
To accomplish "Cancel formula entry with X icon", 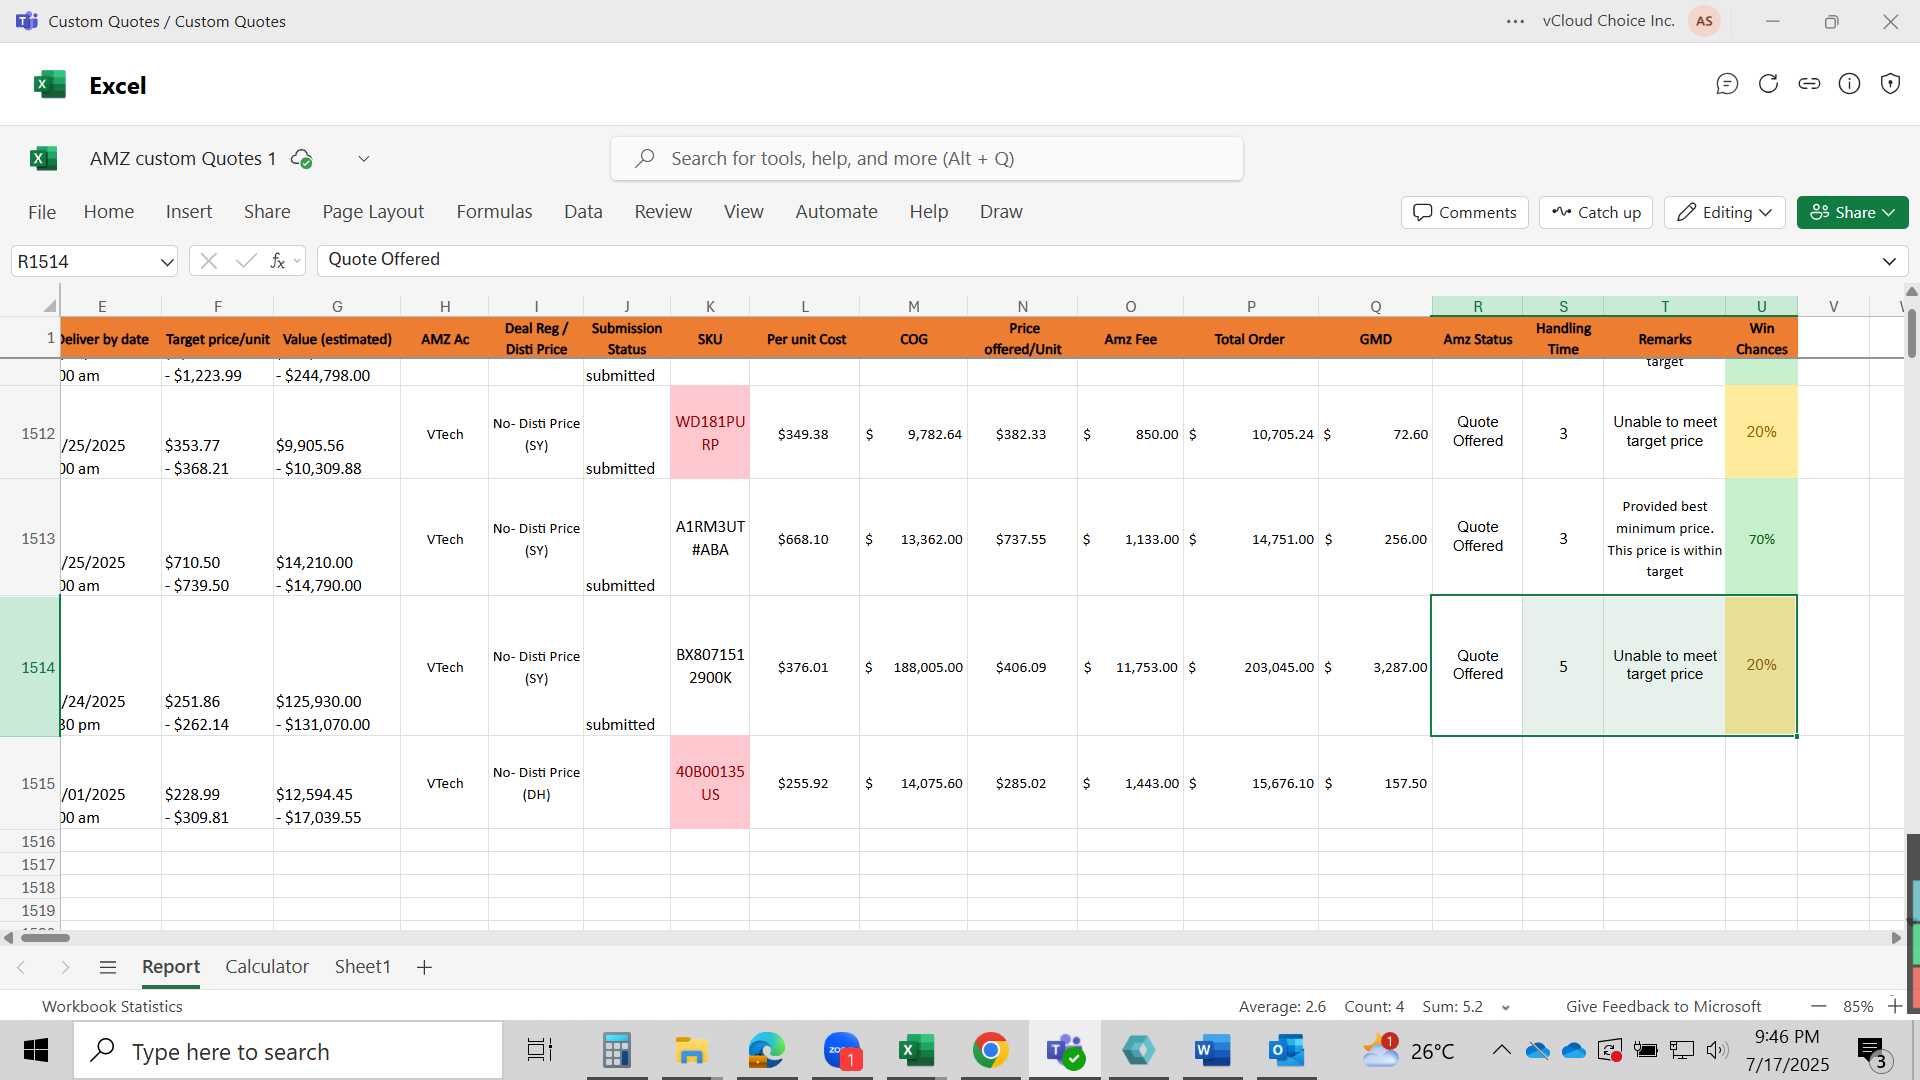I will coord(208,261).
